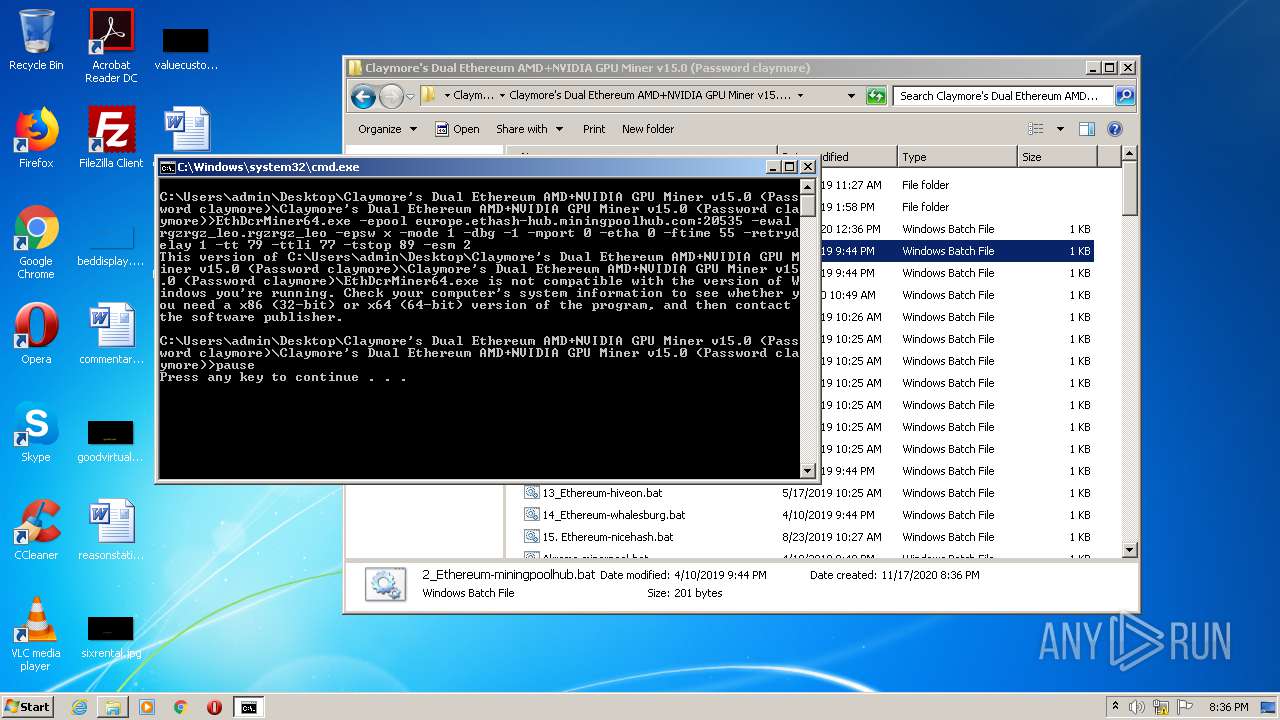Toggle the Explorer preview pane button

click(x=1087, y=129)
